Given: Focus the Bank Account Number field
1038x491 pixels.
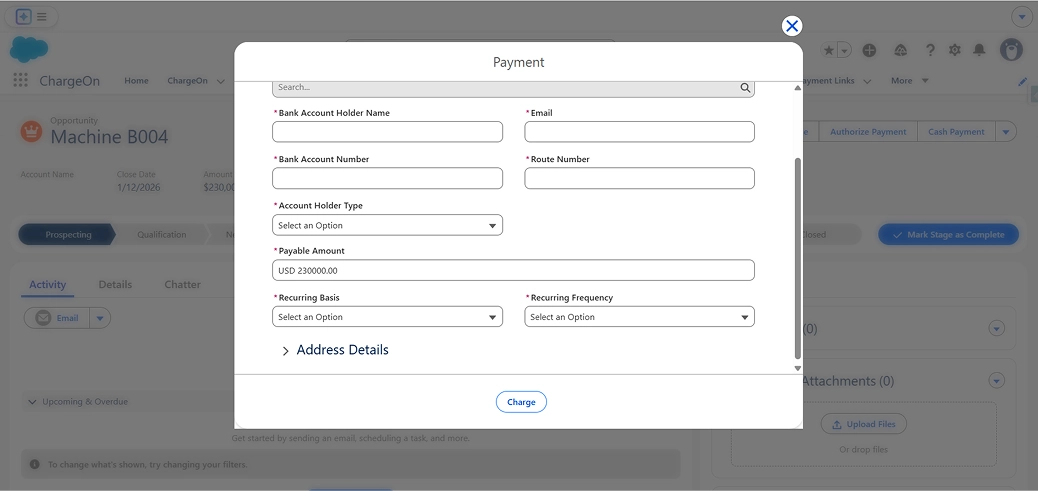Looking at the screenshot, I should pos(387,178).
